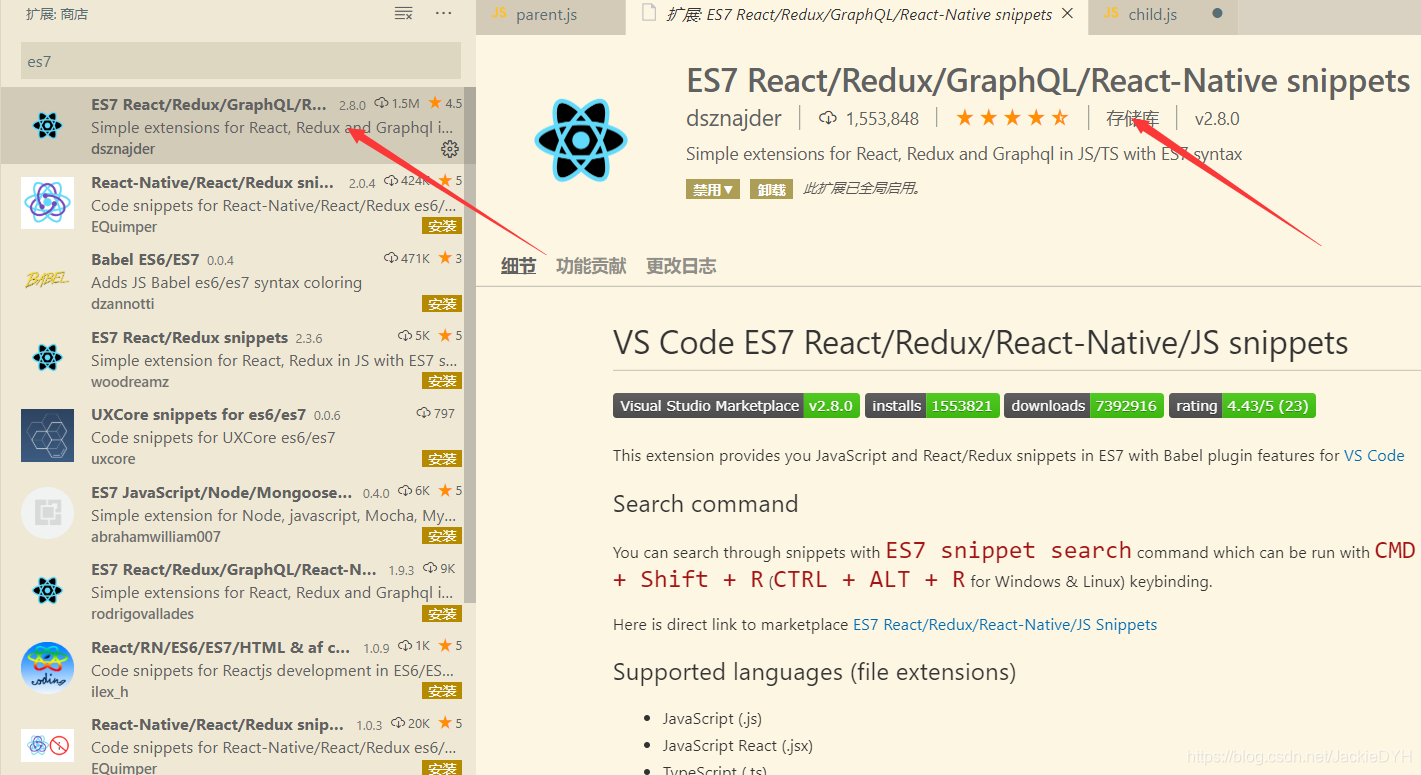Click the 卸载 uninstall button
The image size is (1421, 775).
click(x=771, y=189)
